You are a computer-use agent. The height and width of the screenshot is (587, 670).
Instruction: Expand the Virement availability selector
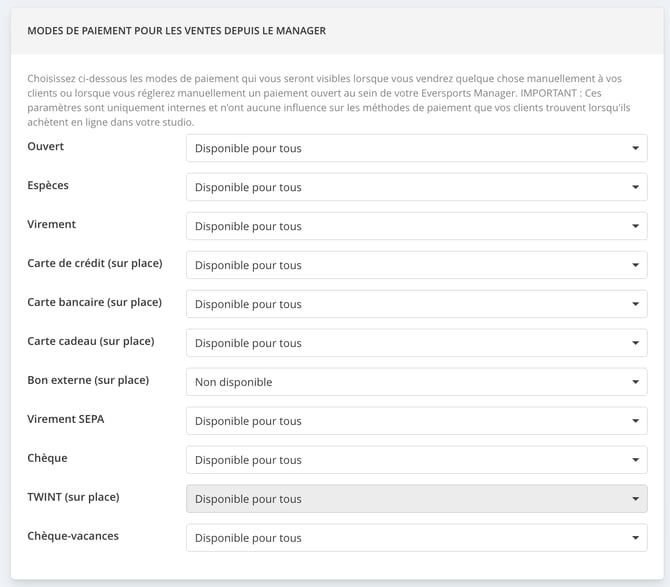[x=417, y=226]
